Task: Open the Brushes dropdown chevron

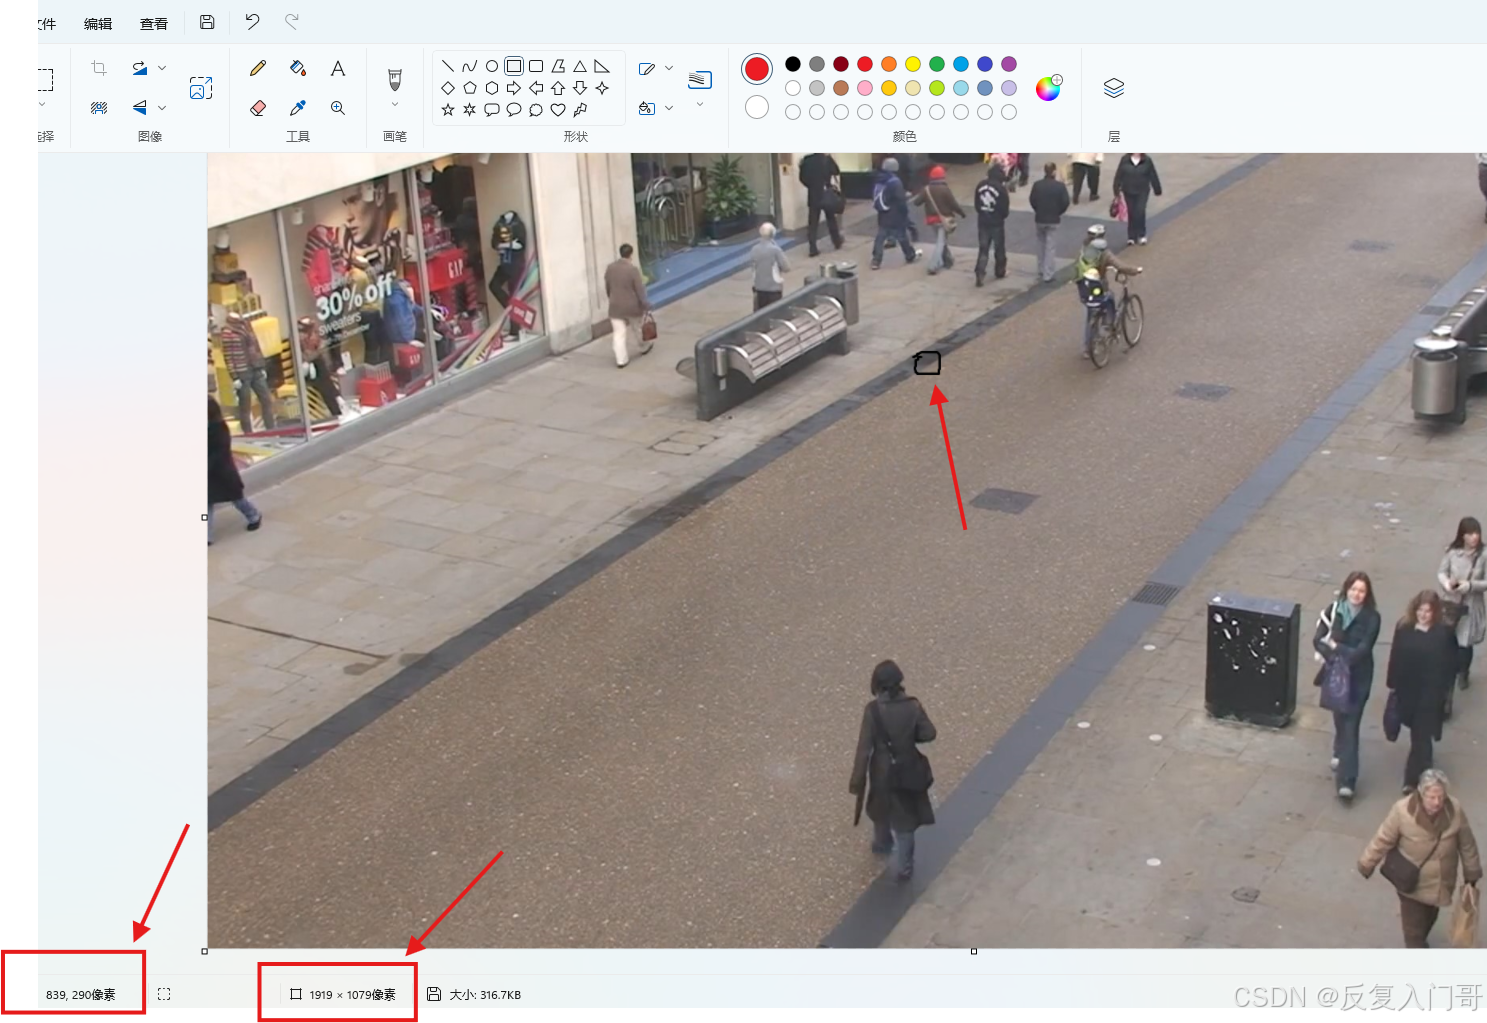Action: 395,104
